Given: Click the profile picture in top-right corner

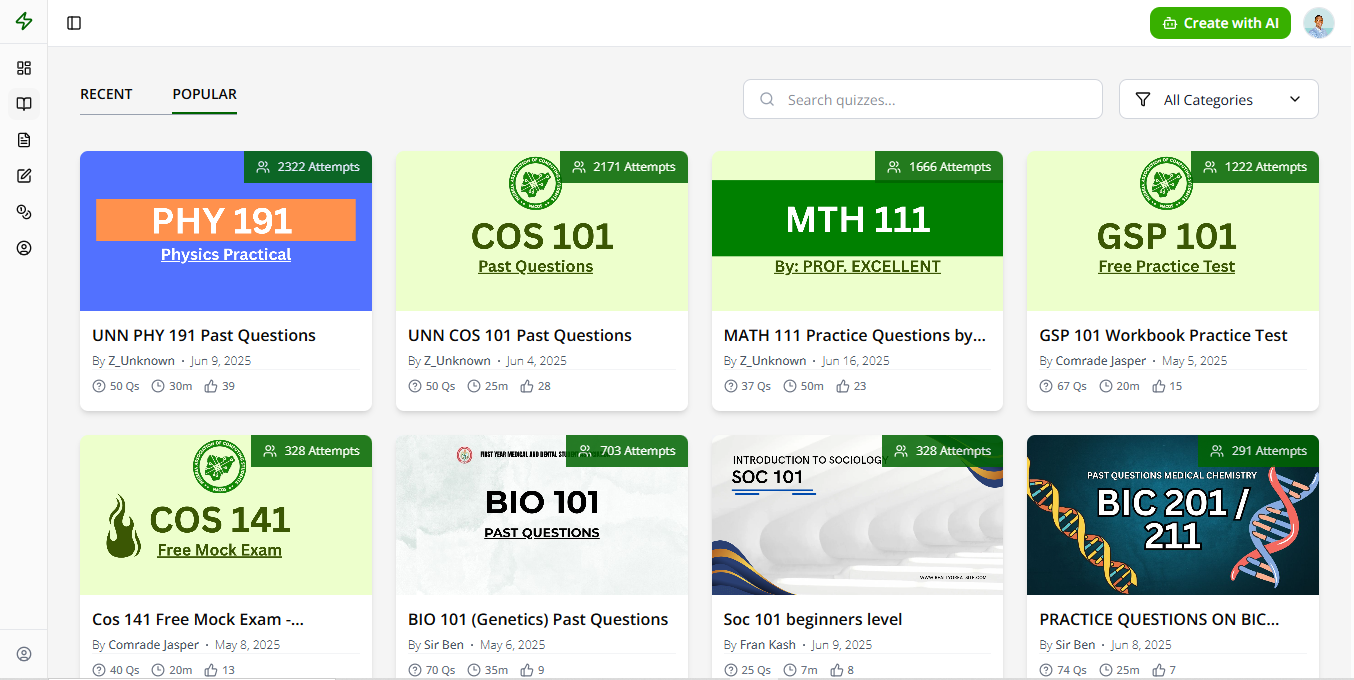Looking at the screenshot, I should [x=1318, y=22].
